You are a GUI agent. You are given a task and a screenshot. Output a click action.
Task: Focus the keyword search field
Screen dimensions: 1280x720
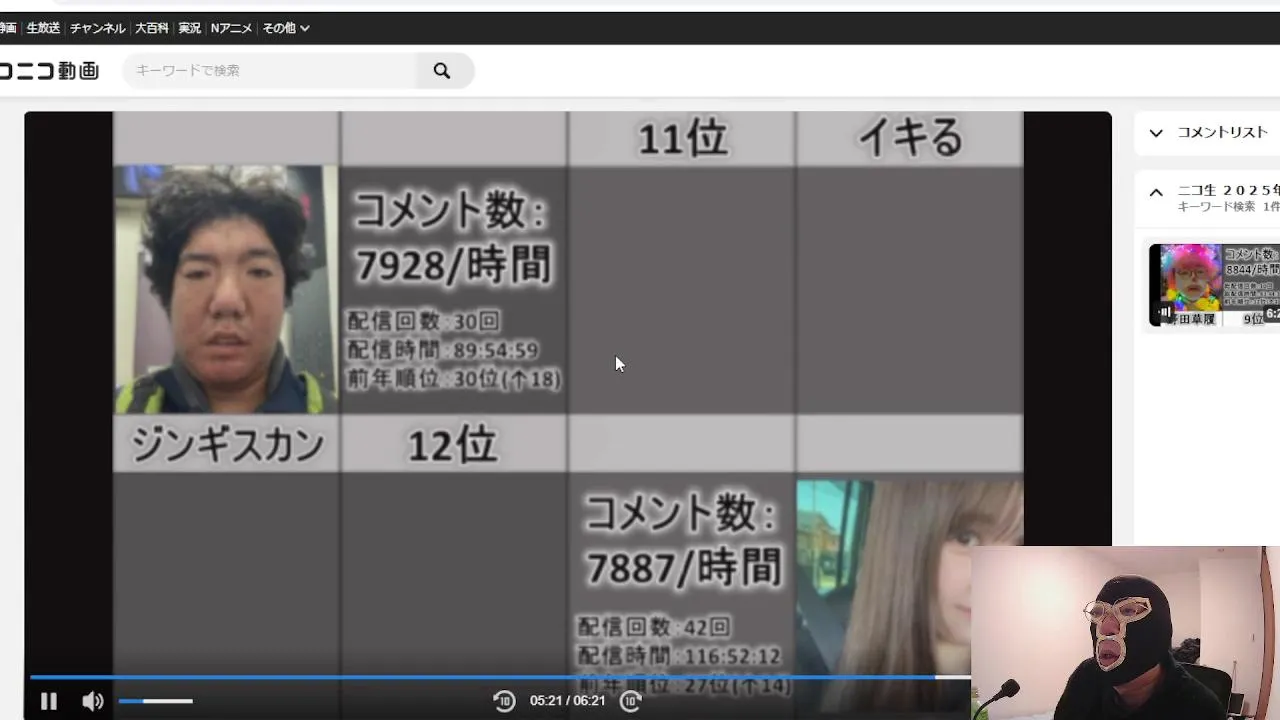[272, 71]
